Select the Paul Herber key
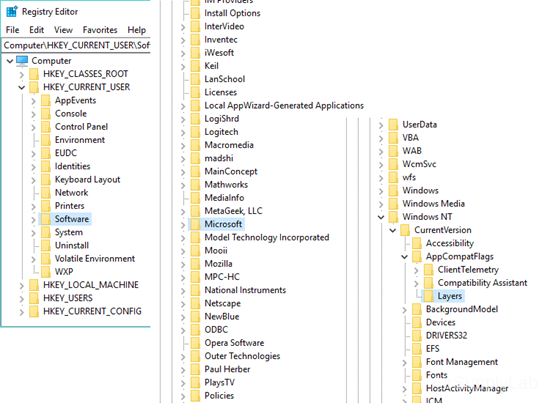Screen dimensions: 550x403 click(x=227, y=369)
